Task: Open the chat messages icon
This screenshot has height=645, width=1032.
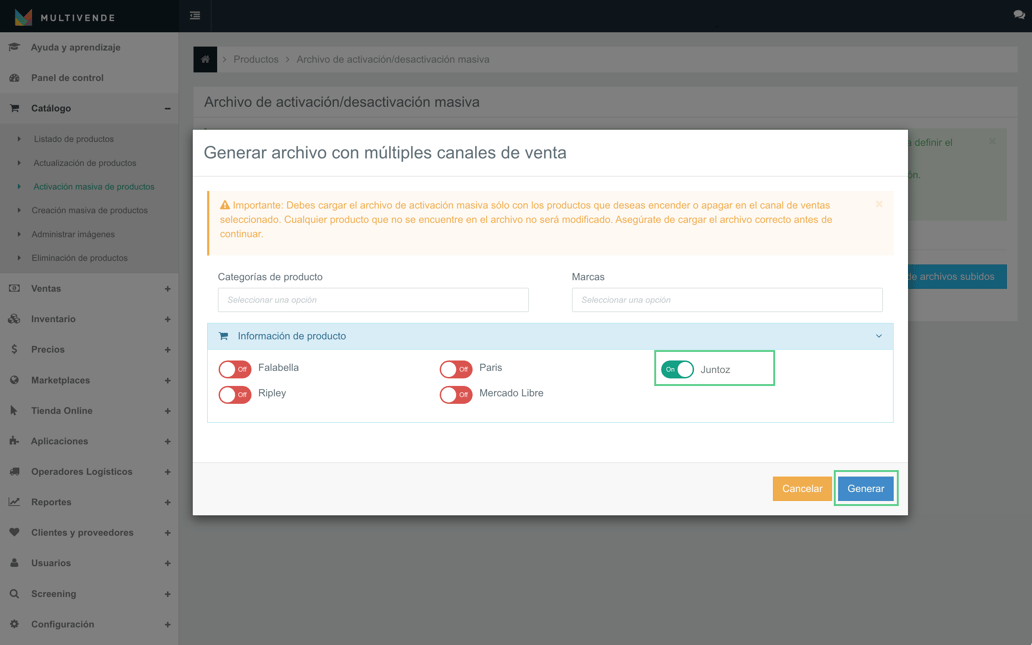Action: pyautogui.click(x=1019, y=14)
